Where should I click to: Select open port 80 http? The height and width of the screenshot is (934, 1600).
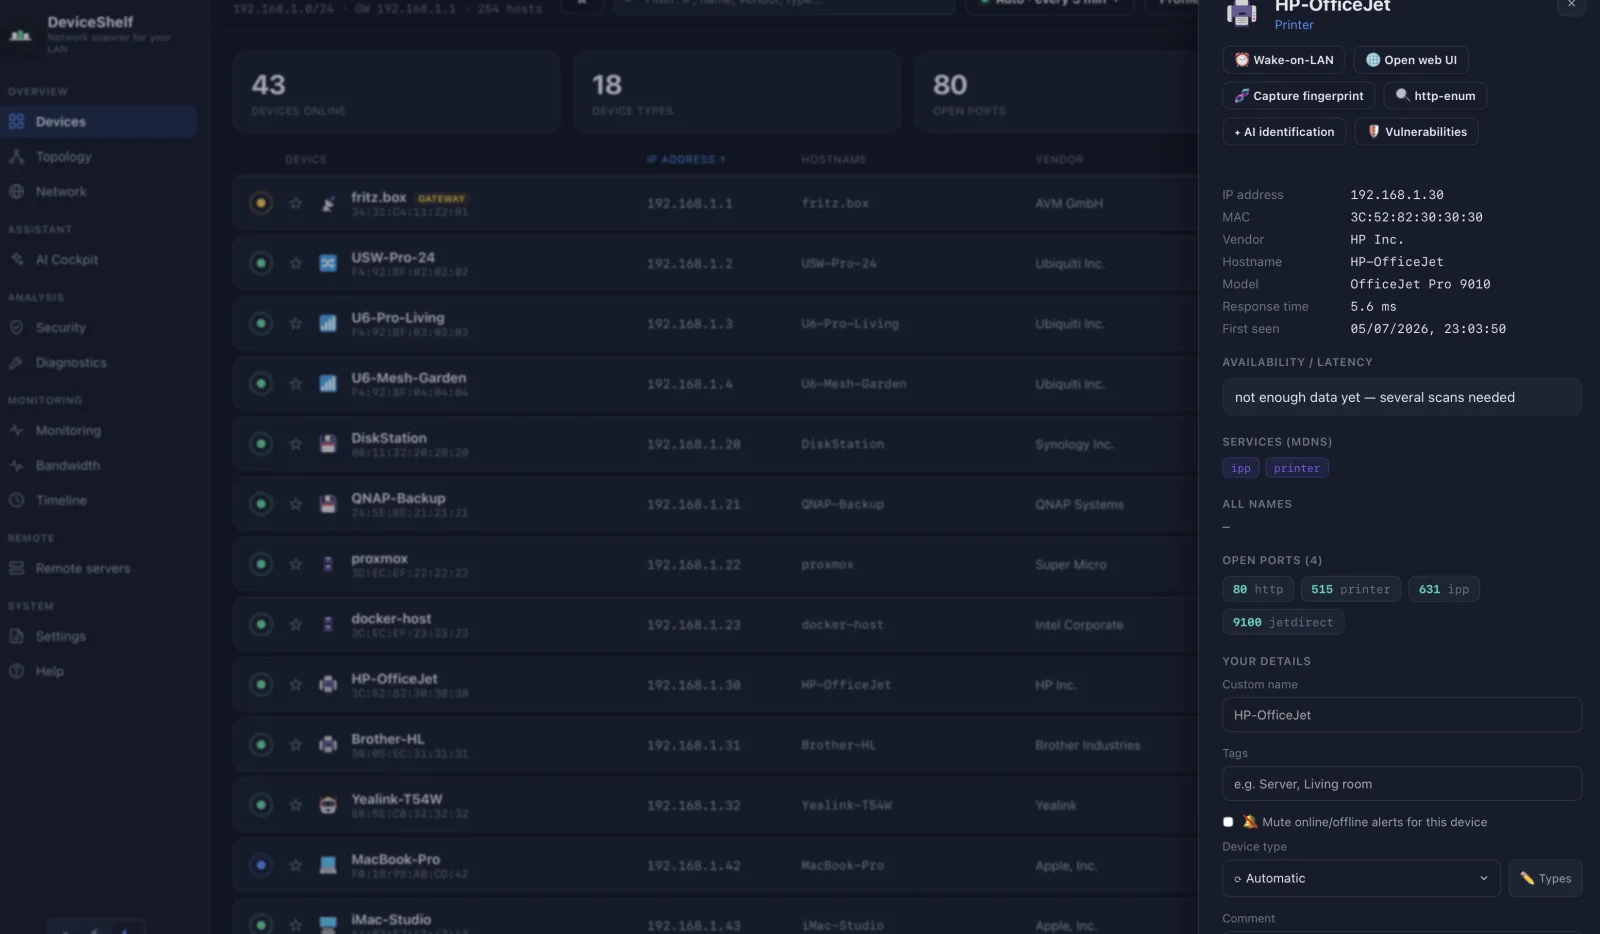1258,589
